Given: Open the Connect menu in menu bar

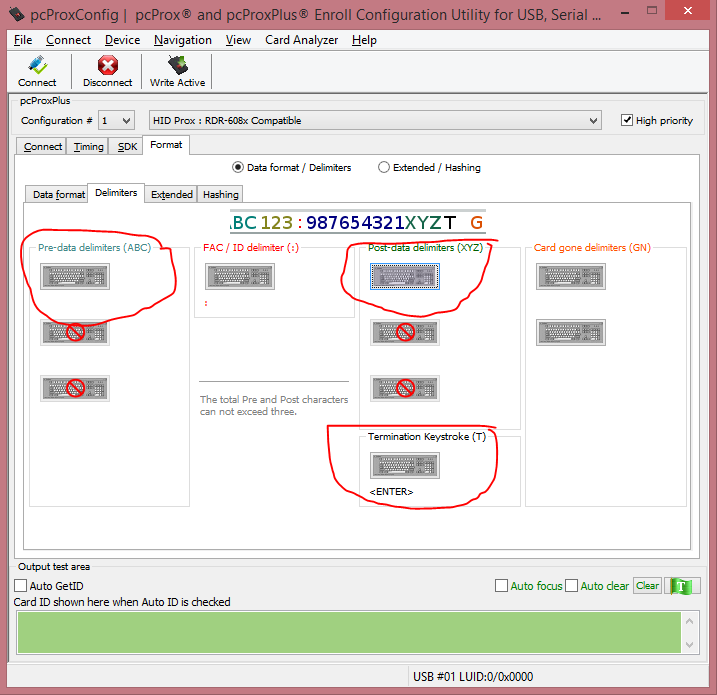Looking at the screenshot, I should (x=69, y=40).
